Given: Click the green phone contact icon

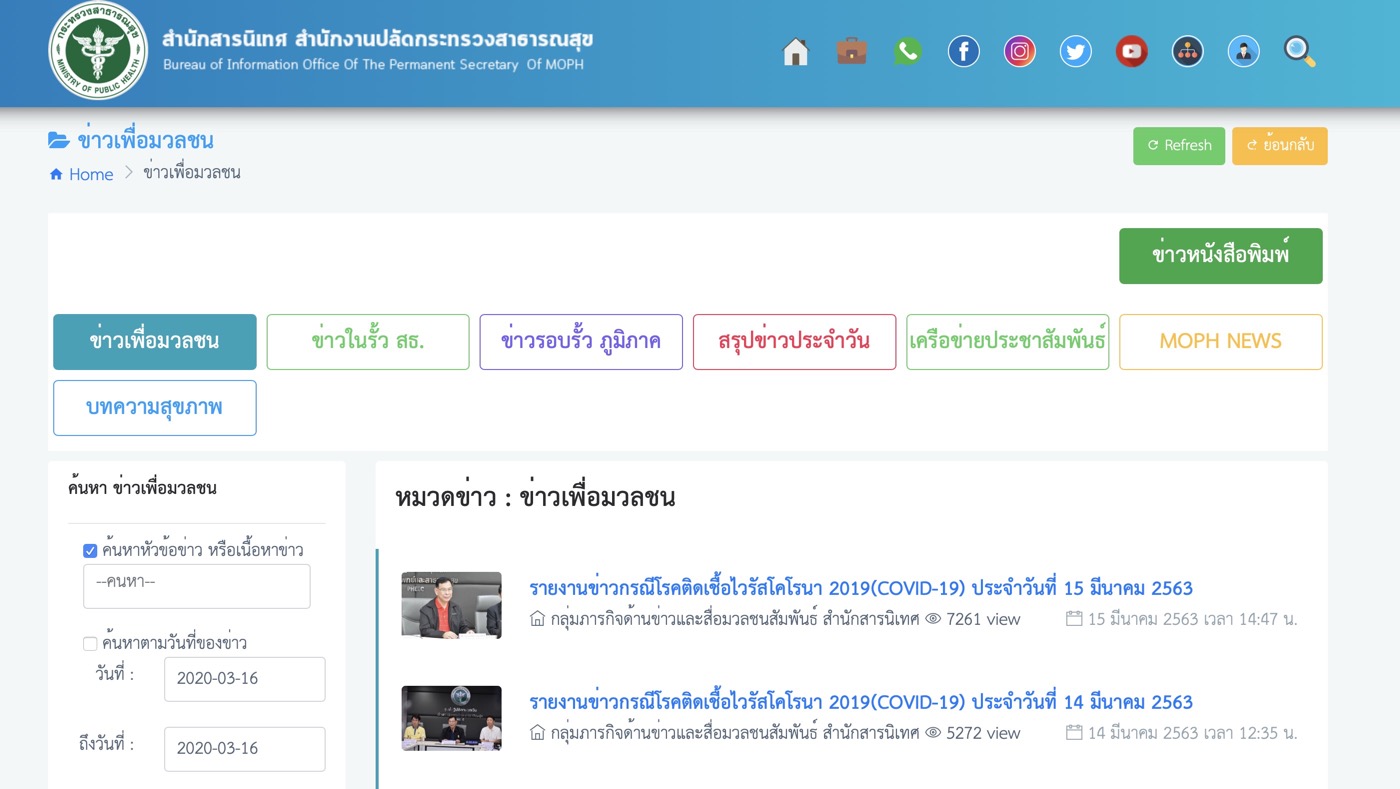Looking at the screenshot, I should 907,50.
